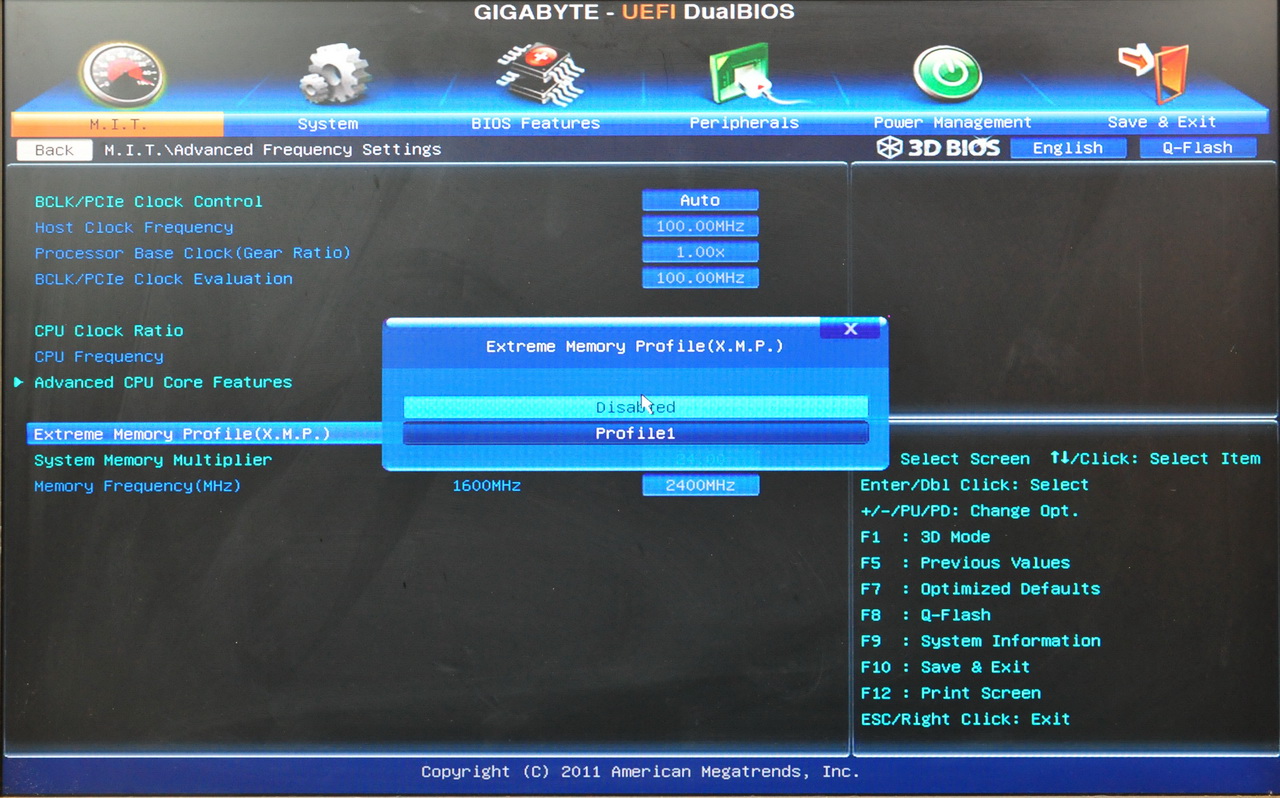Viewport: 1280px width, 798px height.
Task: Click the GIGABYTE - UEFI DualBIOS title
Action: (x=634, y=12)
